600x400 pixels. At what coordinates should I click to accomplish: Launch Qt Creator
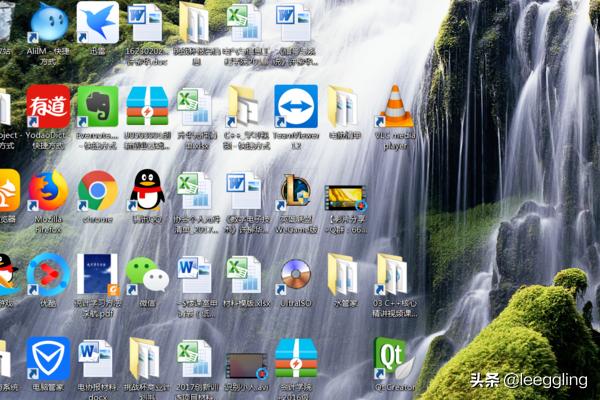click(394, 359)
